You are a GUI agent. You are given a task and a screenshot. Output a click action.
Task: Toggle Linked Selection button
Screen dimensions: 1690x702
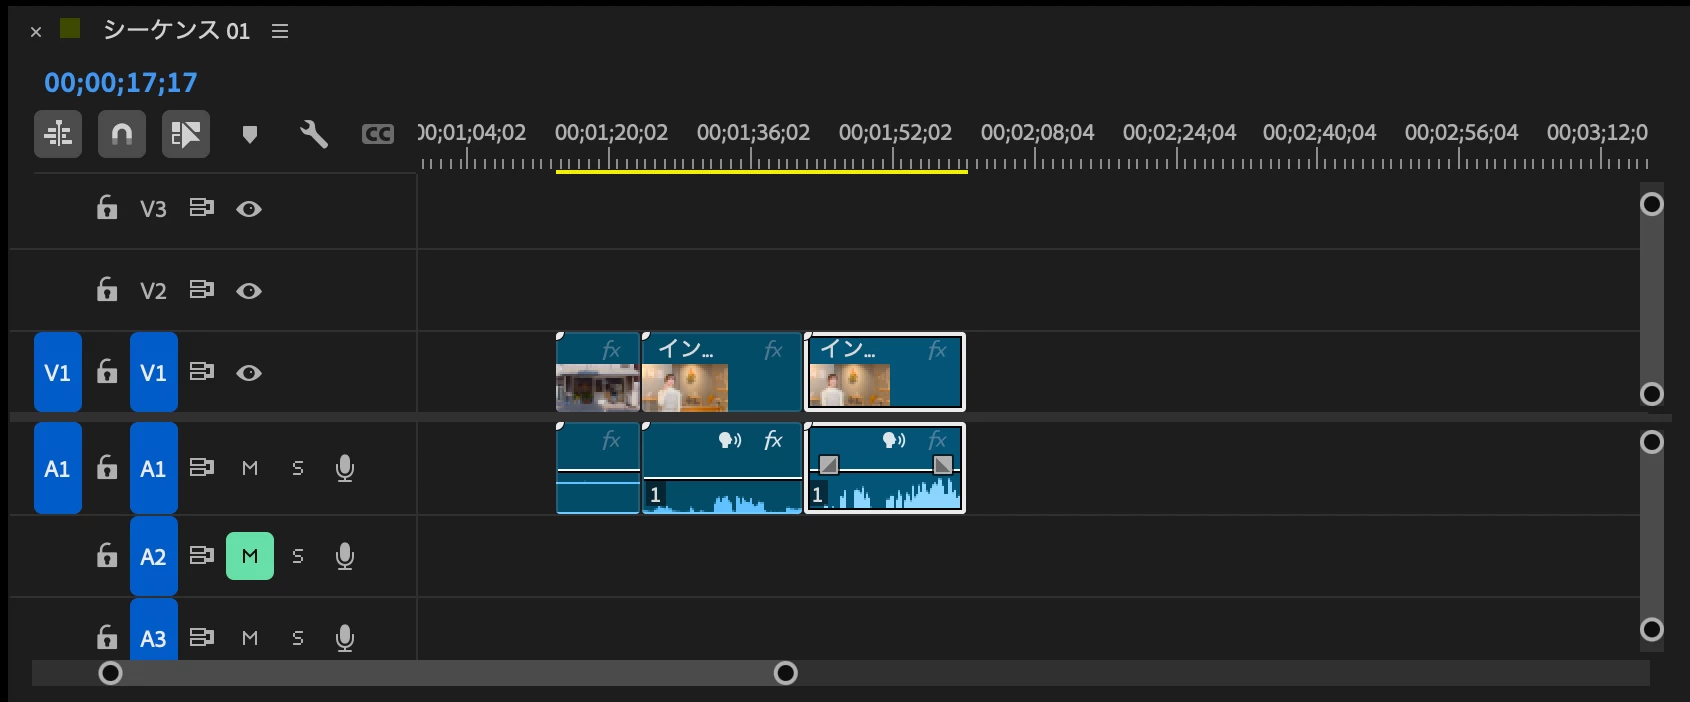186,134
